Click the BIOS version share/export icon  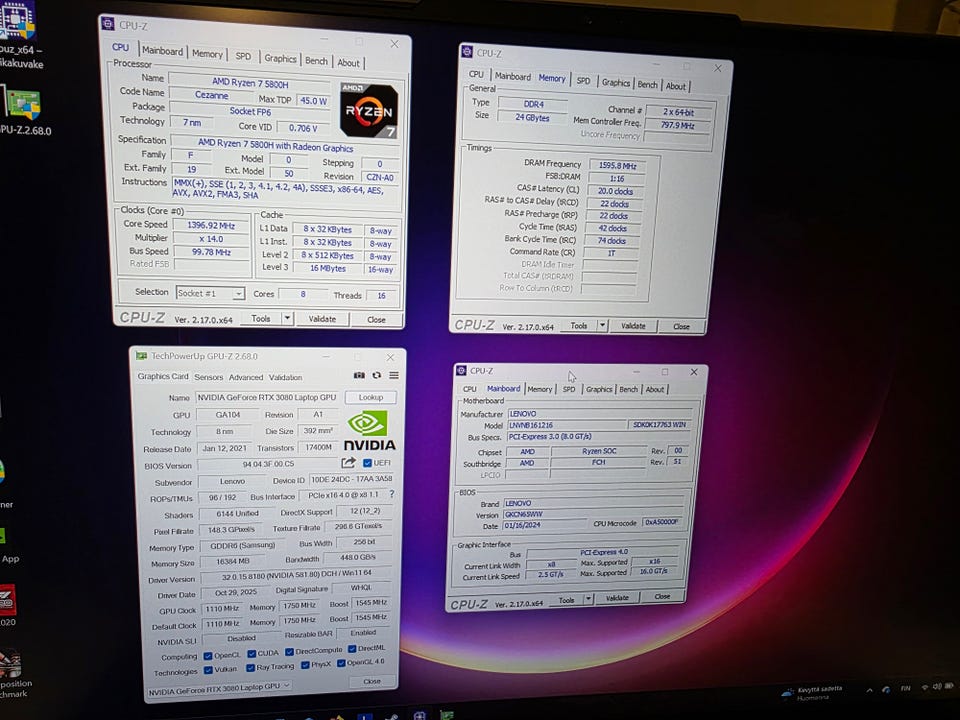(x=348, y=463)
